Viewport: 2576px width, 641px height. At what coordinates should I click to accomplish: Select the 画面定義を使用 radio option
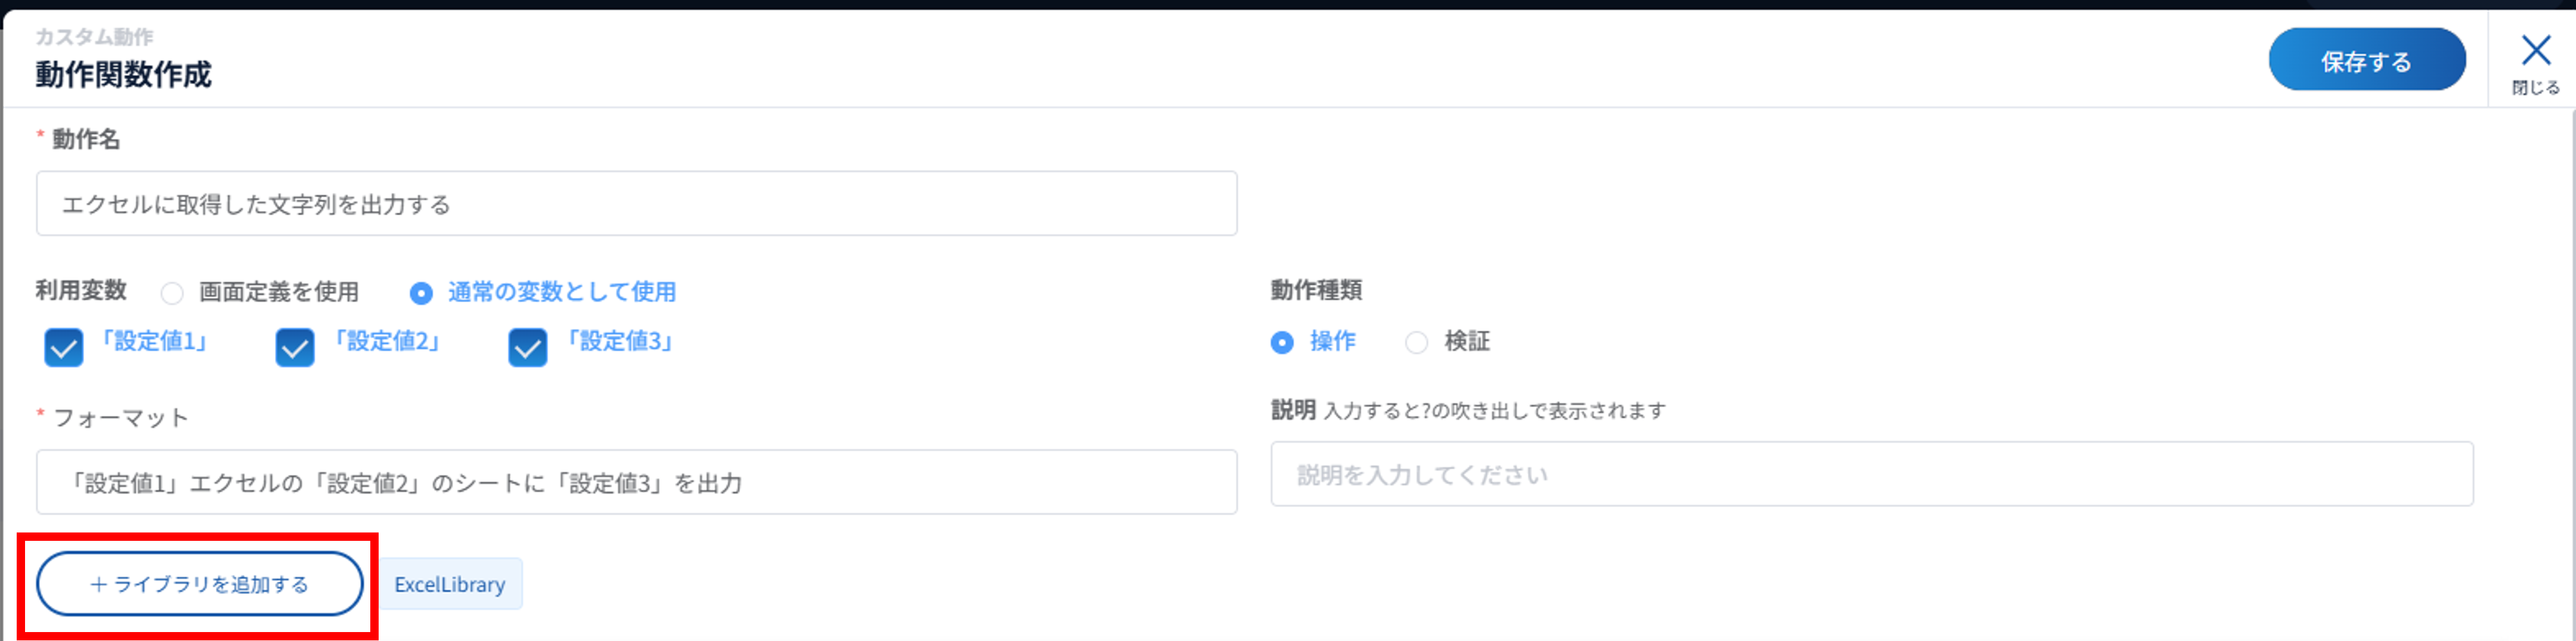click(173, 293)
